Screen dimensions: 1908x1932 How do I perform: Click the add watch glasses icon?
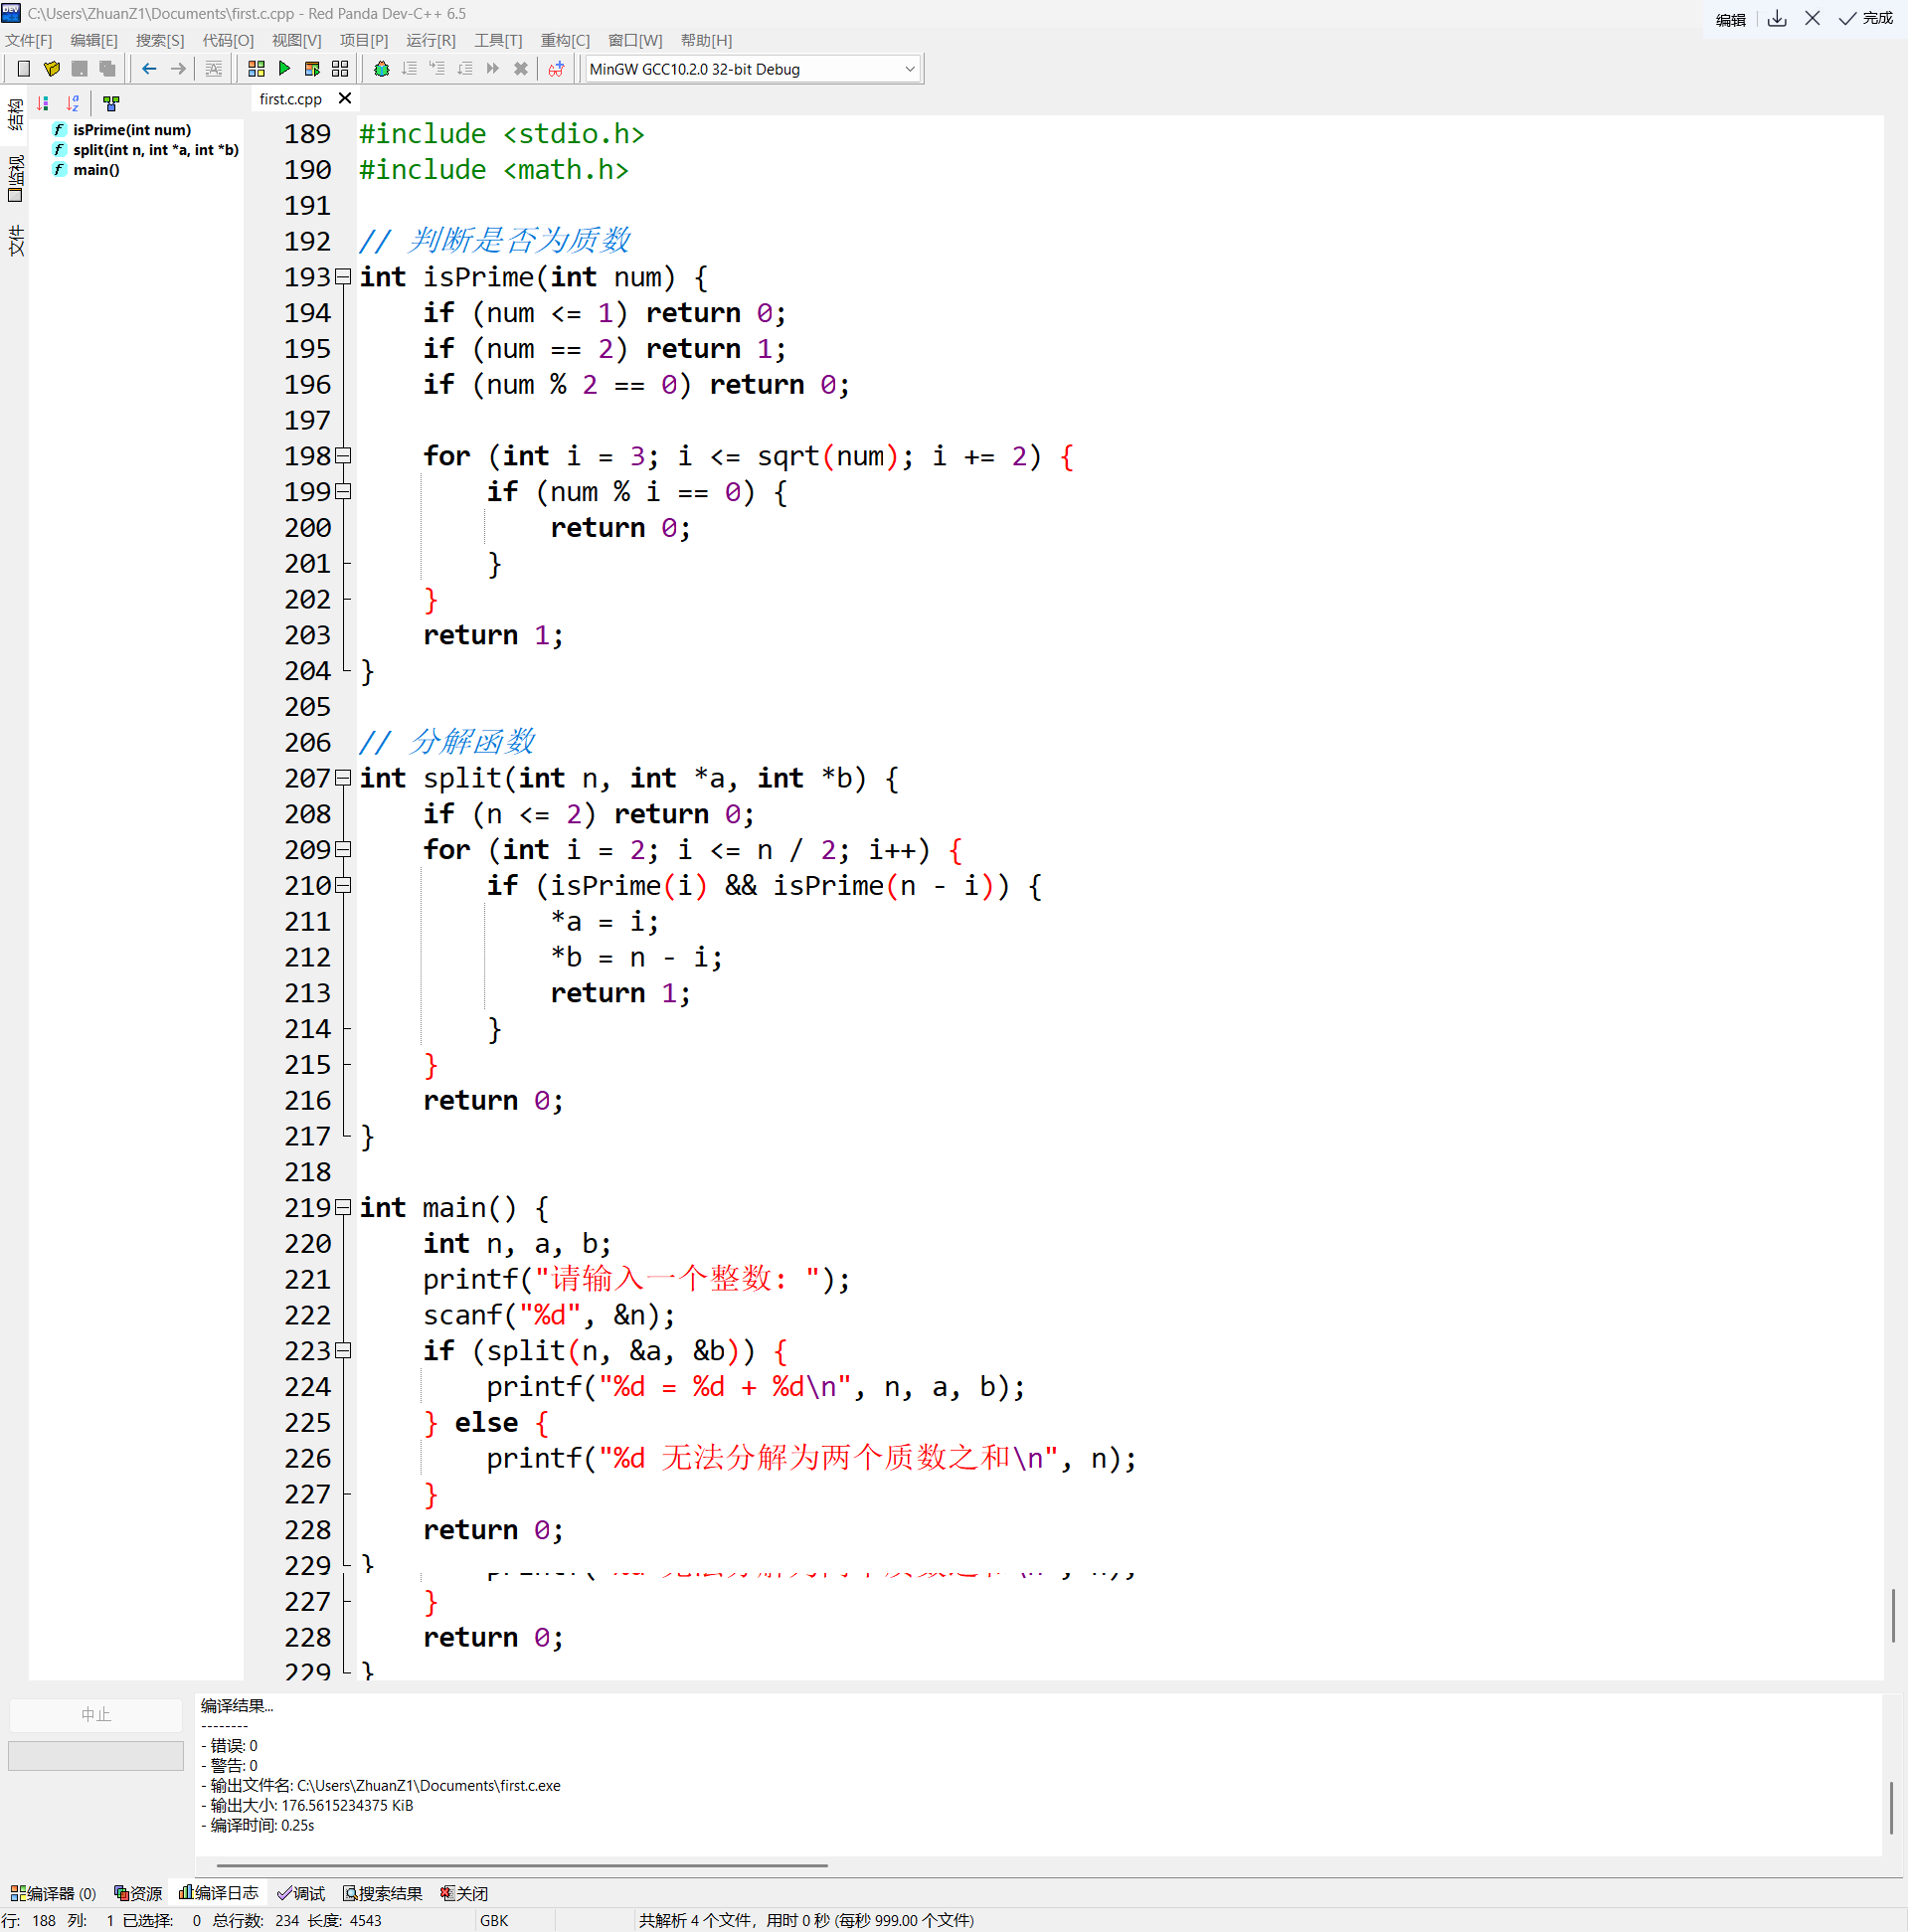pos(556,69)
